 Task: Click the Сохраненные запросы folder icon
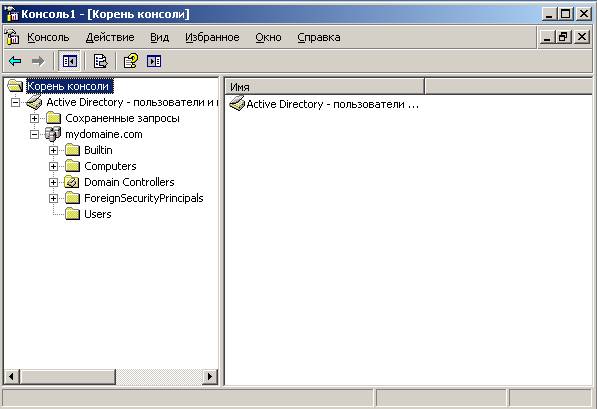tap(54, 118)
